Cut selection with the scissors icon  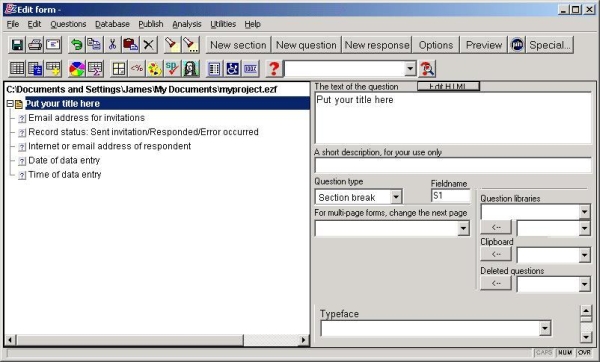[112, 45]
